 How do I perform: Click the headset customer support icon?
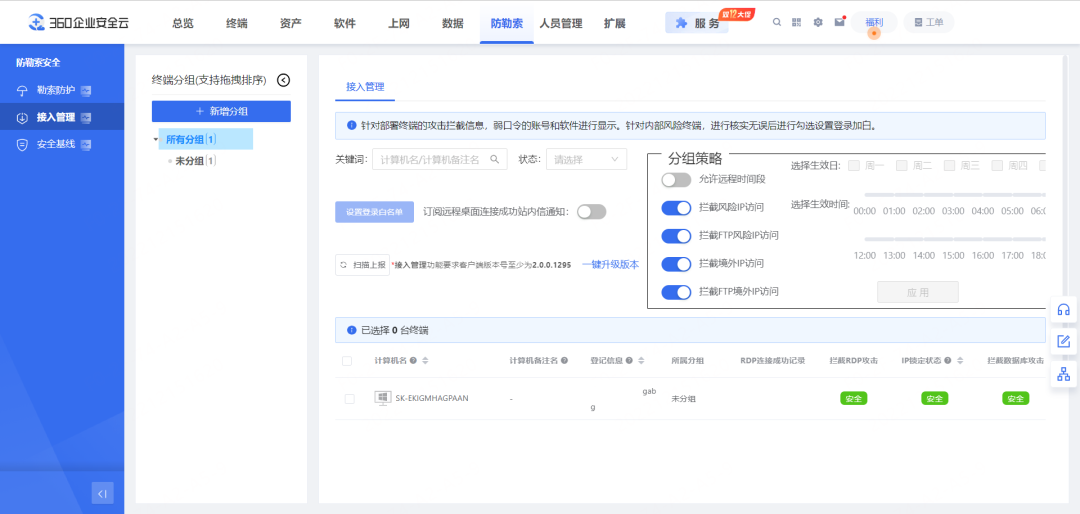click(1063, 309)
